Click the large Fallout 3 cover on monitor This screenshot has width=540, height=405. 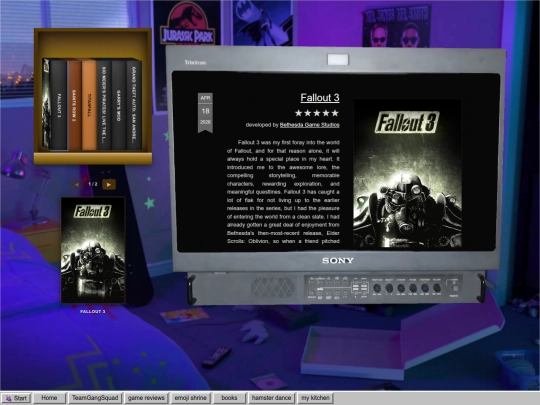point(407,174)
